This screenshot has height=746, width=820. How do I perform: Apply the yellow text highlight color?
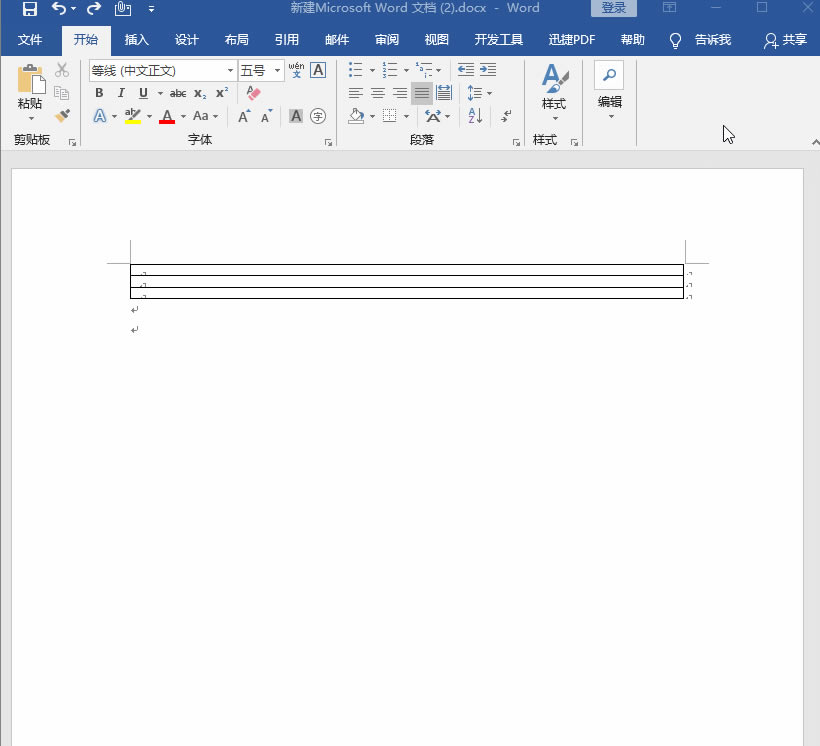coord(133,116)
